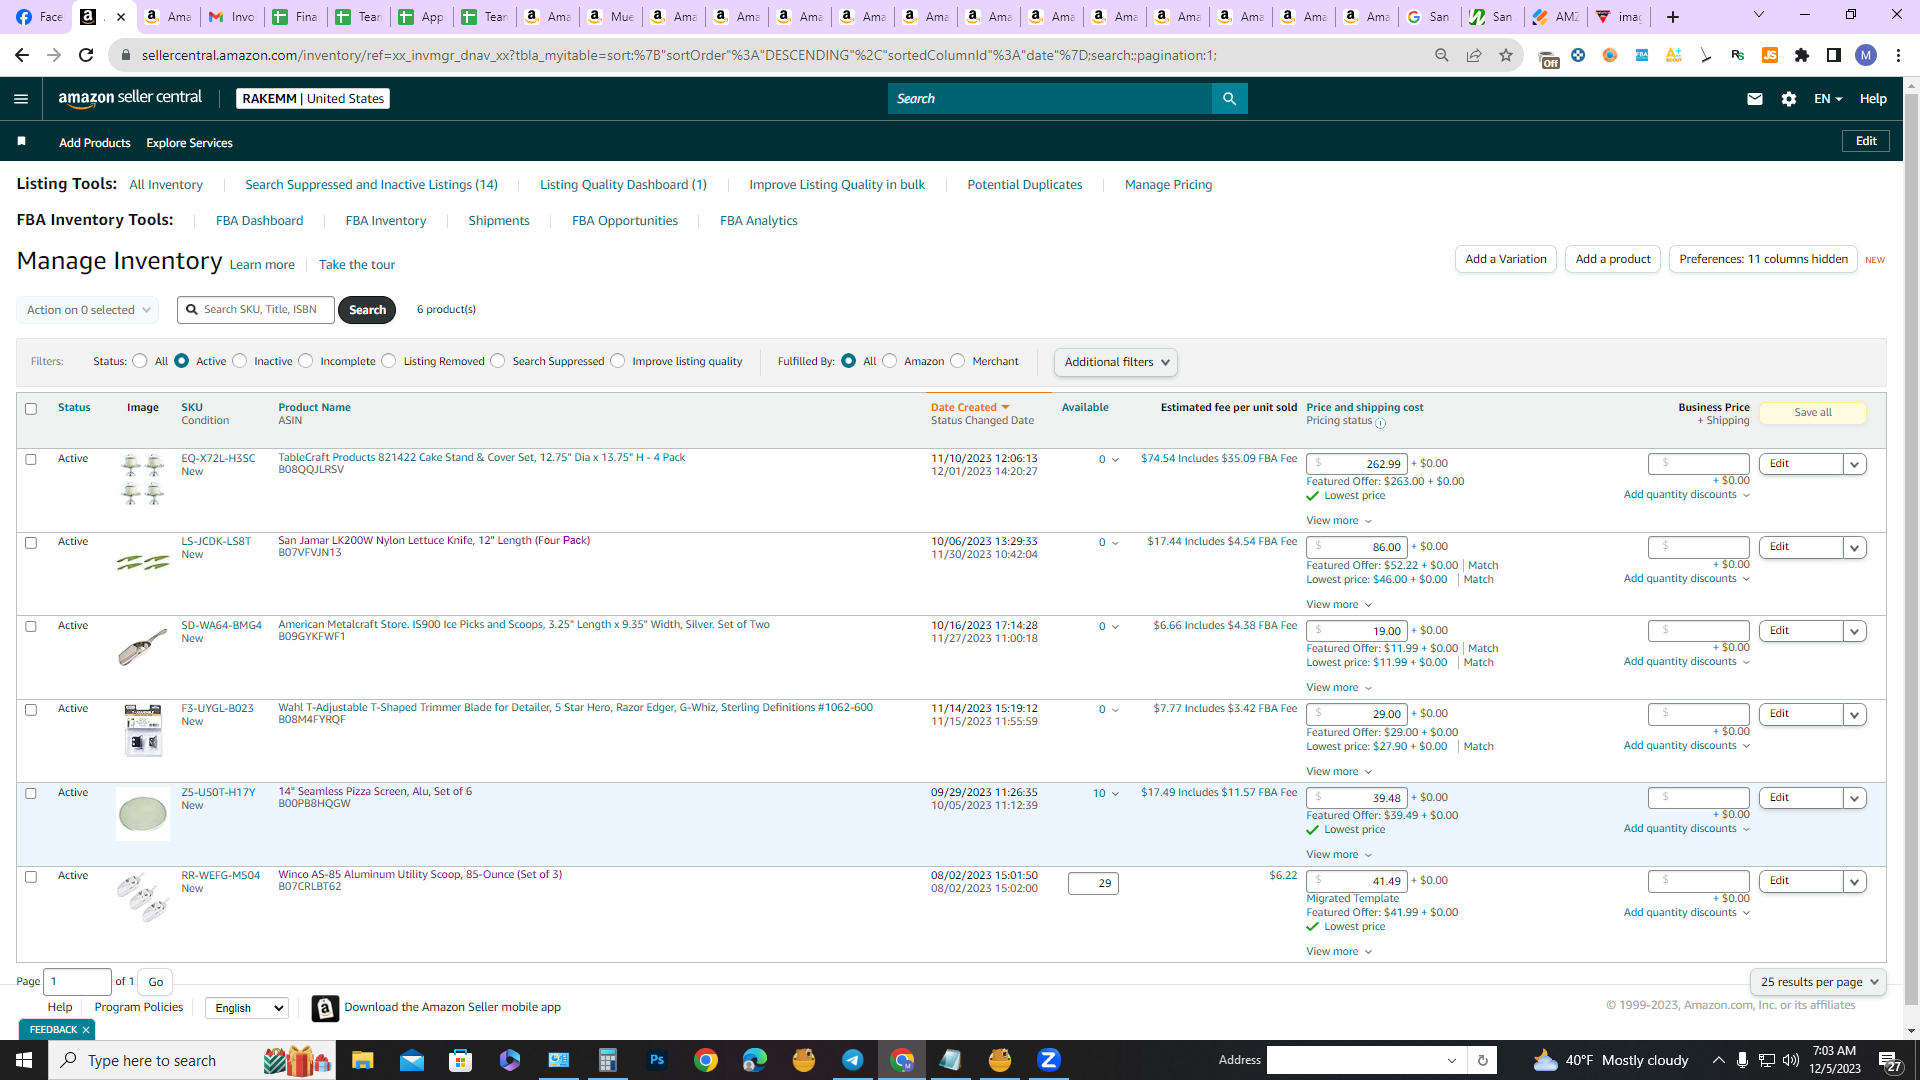Click the pricing status info icon
Viewport: 1920px width, 1080px height.
pos(1381,423)
